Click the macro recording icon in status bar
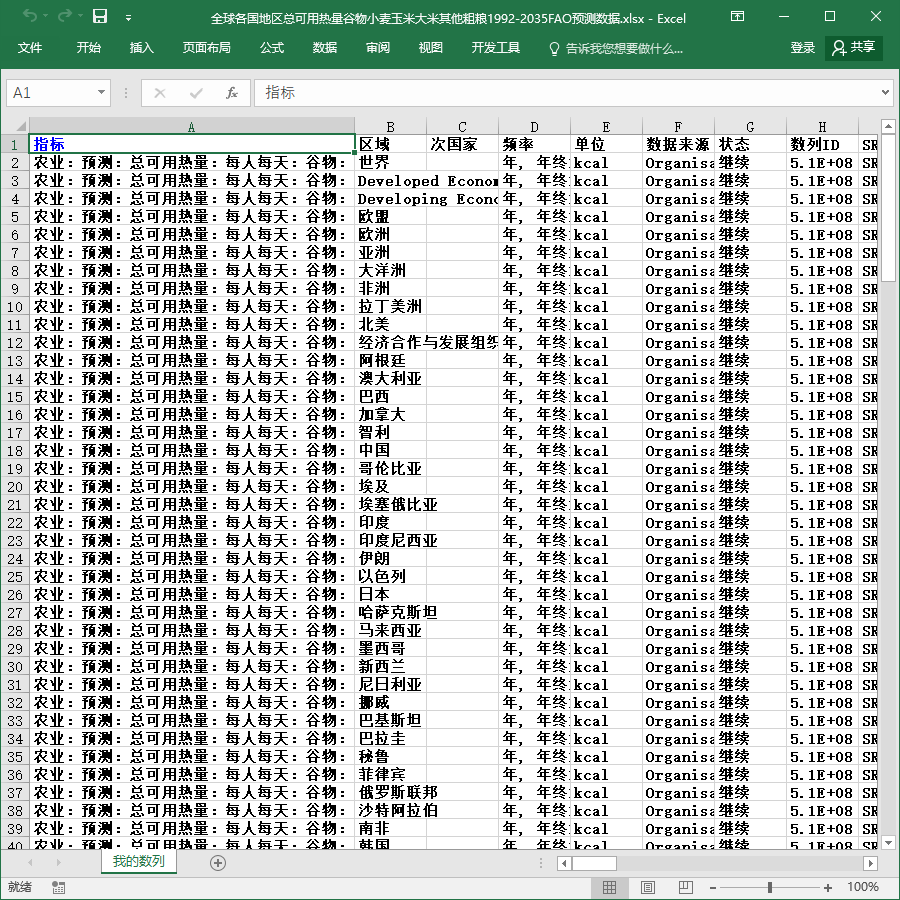The width and height of the screenshot is (900, 900). [x=58, y=887]
